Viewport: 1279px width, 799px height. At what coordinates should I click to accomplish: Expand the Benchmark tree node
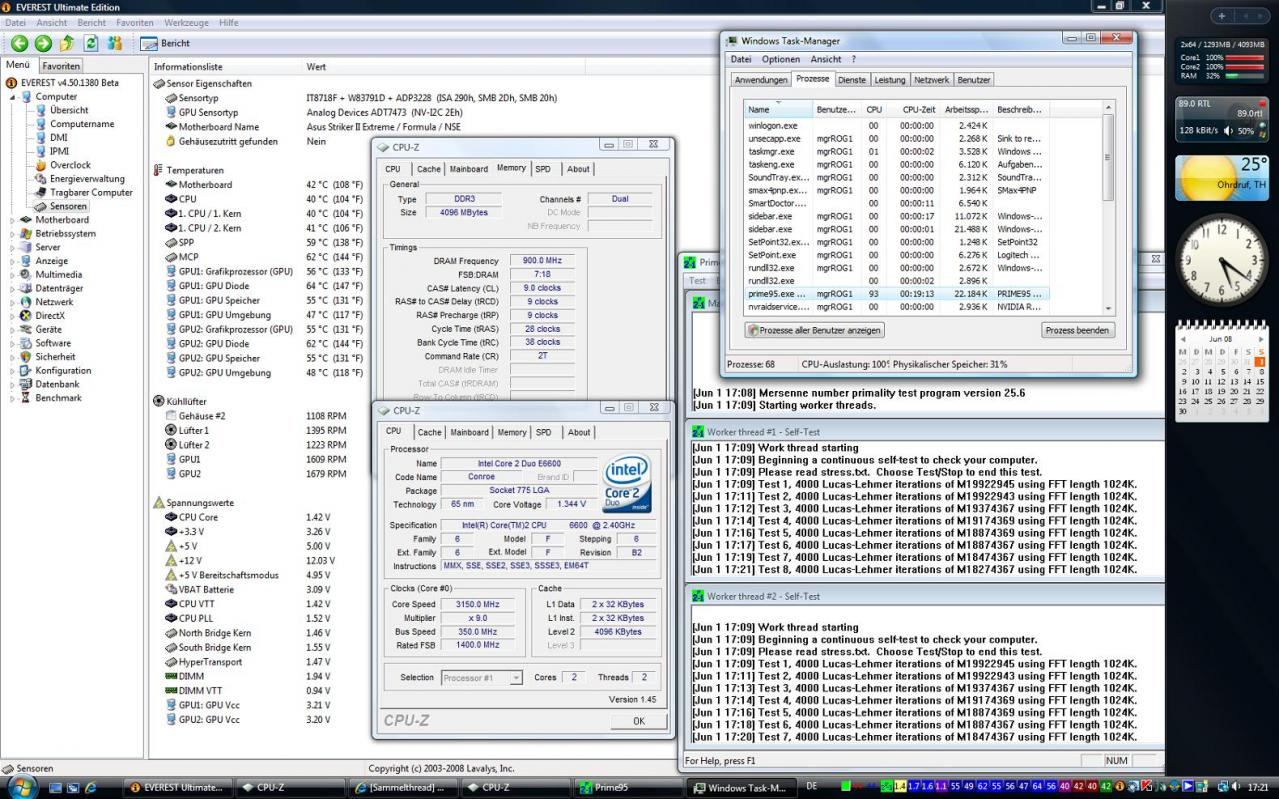(x=12, y=398)
